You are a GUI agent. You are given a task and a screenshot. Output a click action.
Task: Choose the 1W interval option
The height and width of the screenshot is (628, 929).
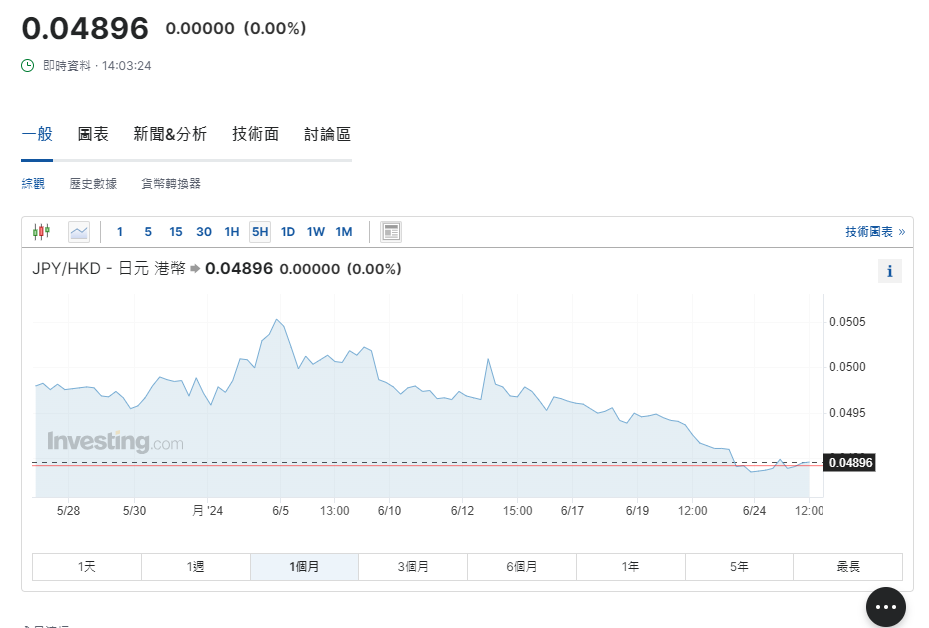(316, 232)
